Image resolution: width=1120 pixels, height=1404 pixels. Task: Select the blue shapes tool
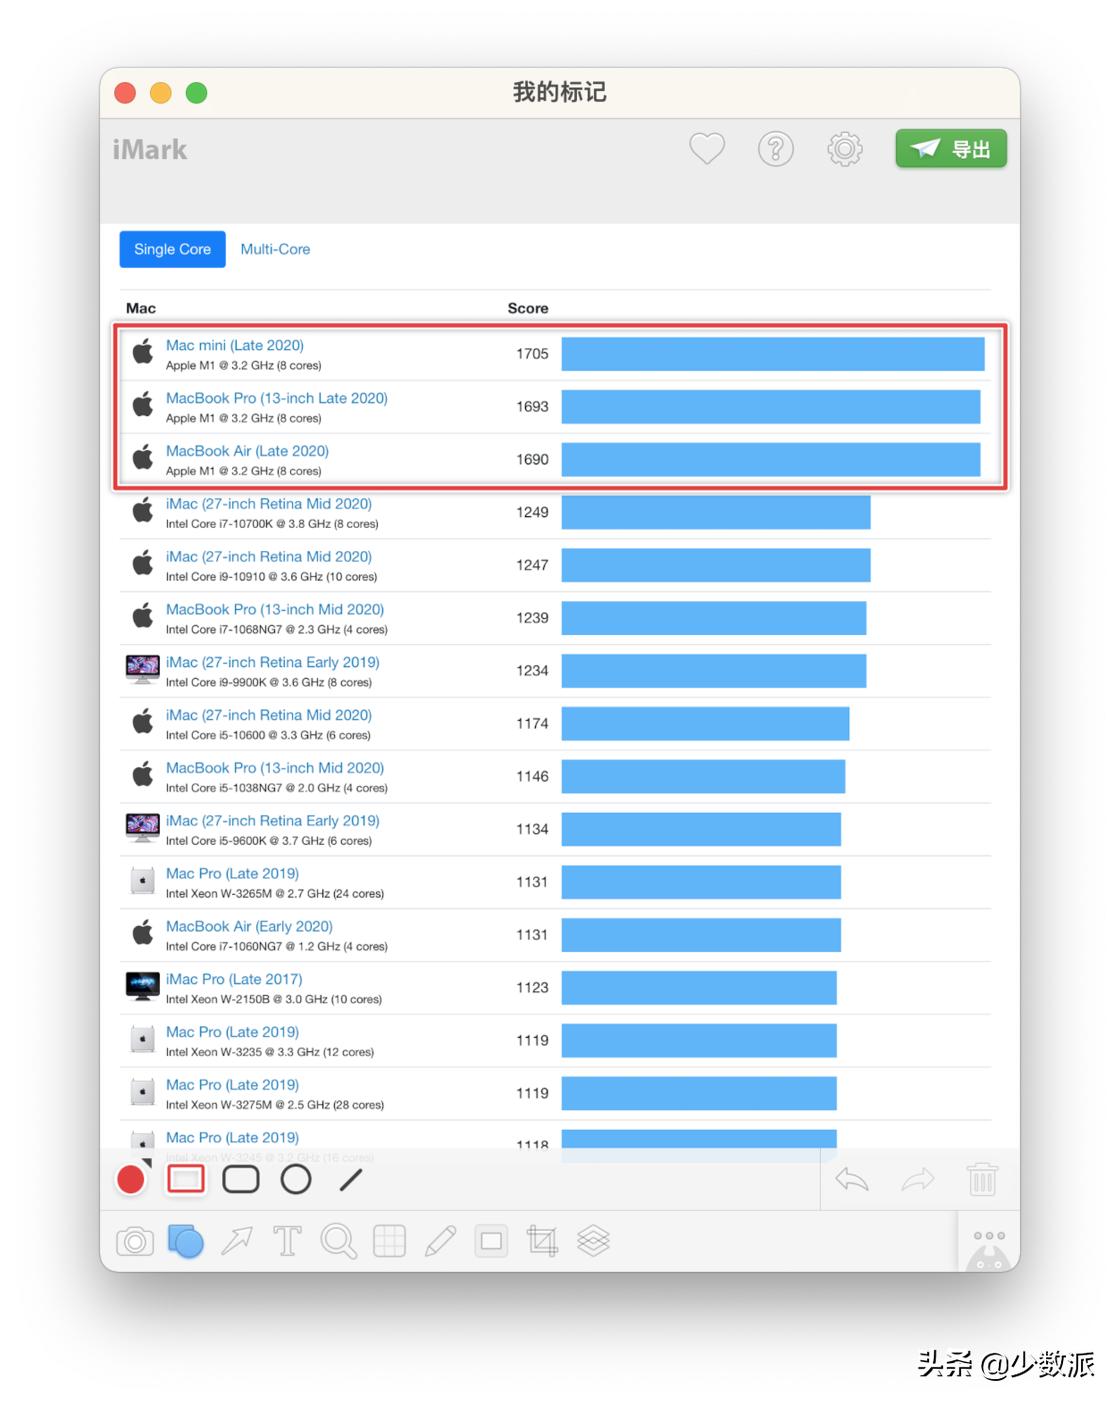[186, 1241]
